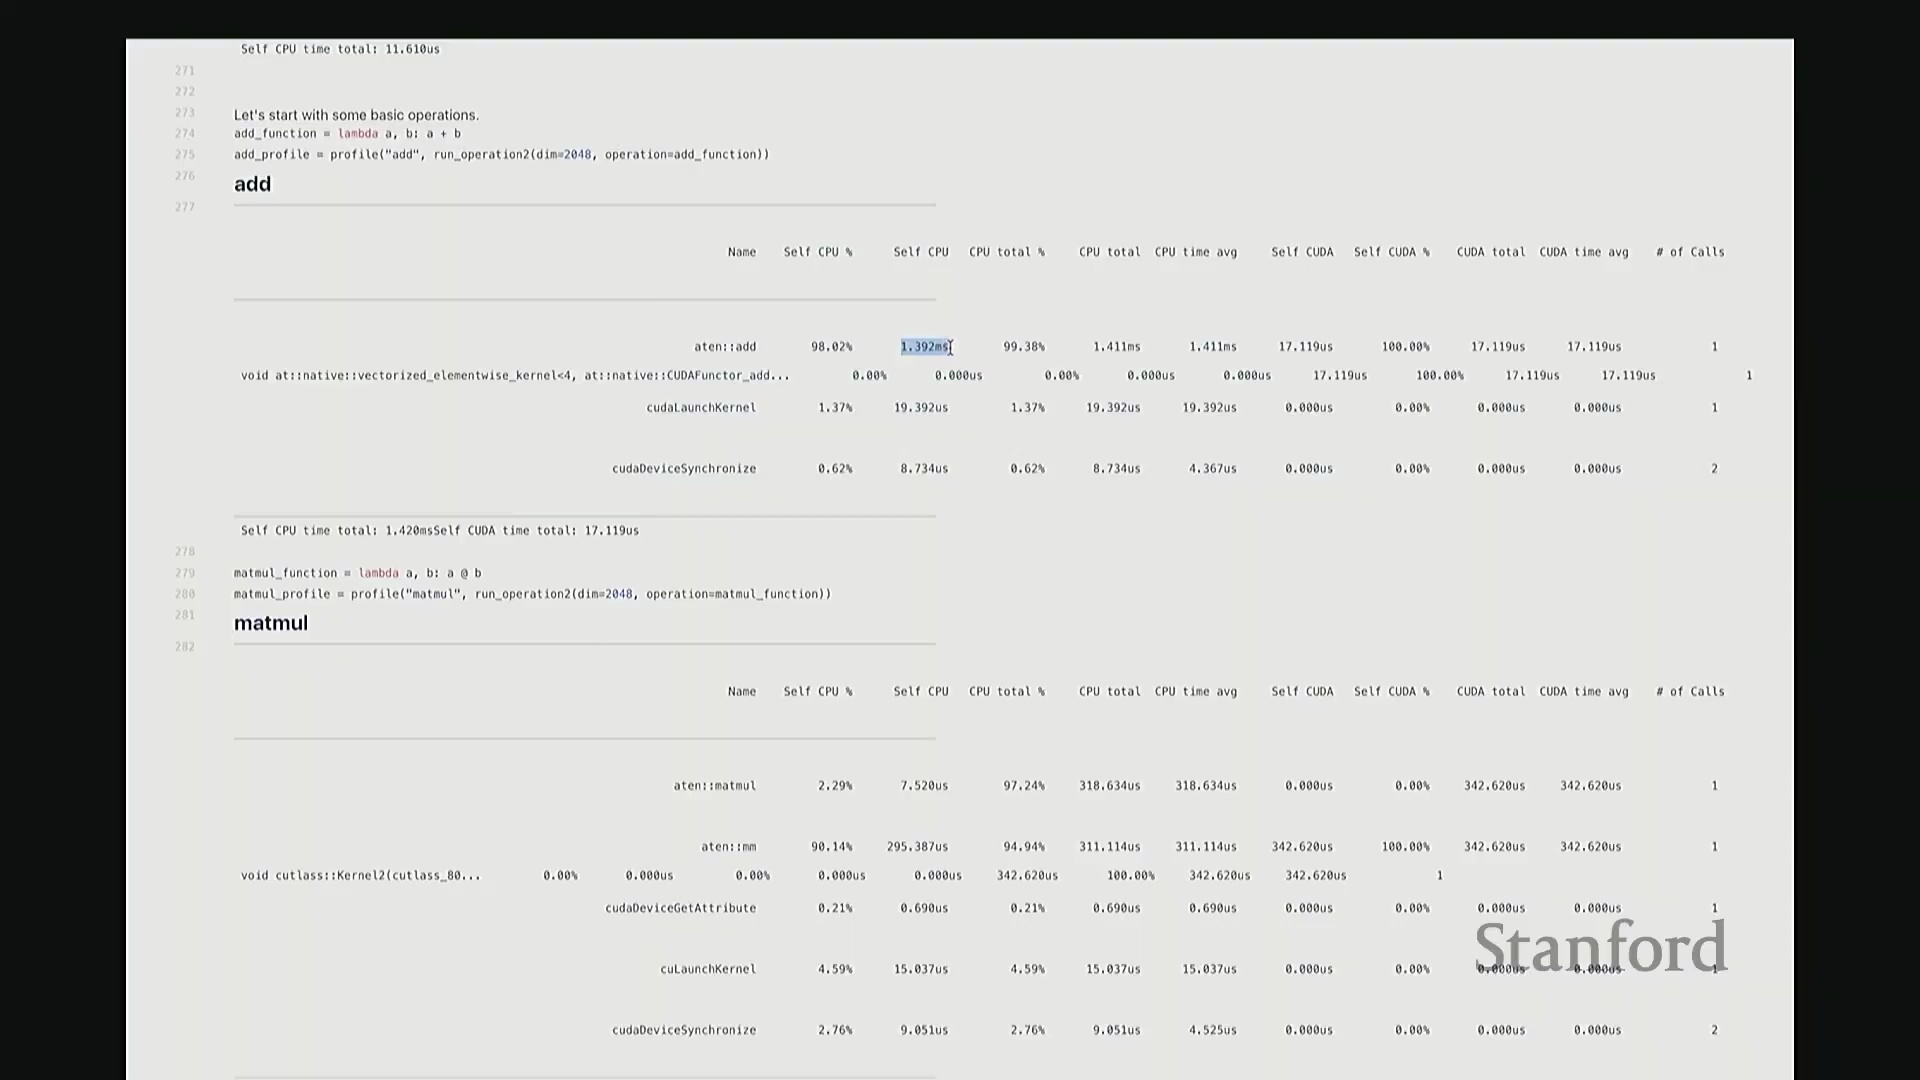Click line number 275 in the gutter

coord(185,155)
